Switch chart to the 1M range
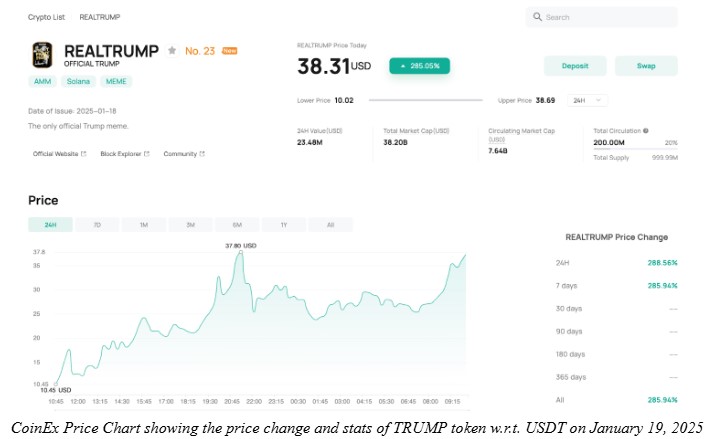 144,225
